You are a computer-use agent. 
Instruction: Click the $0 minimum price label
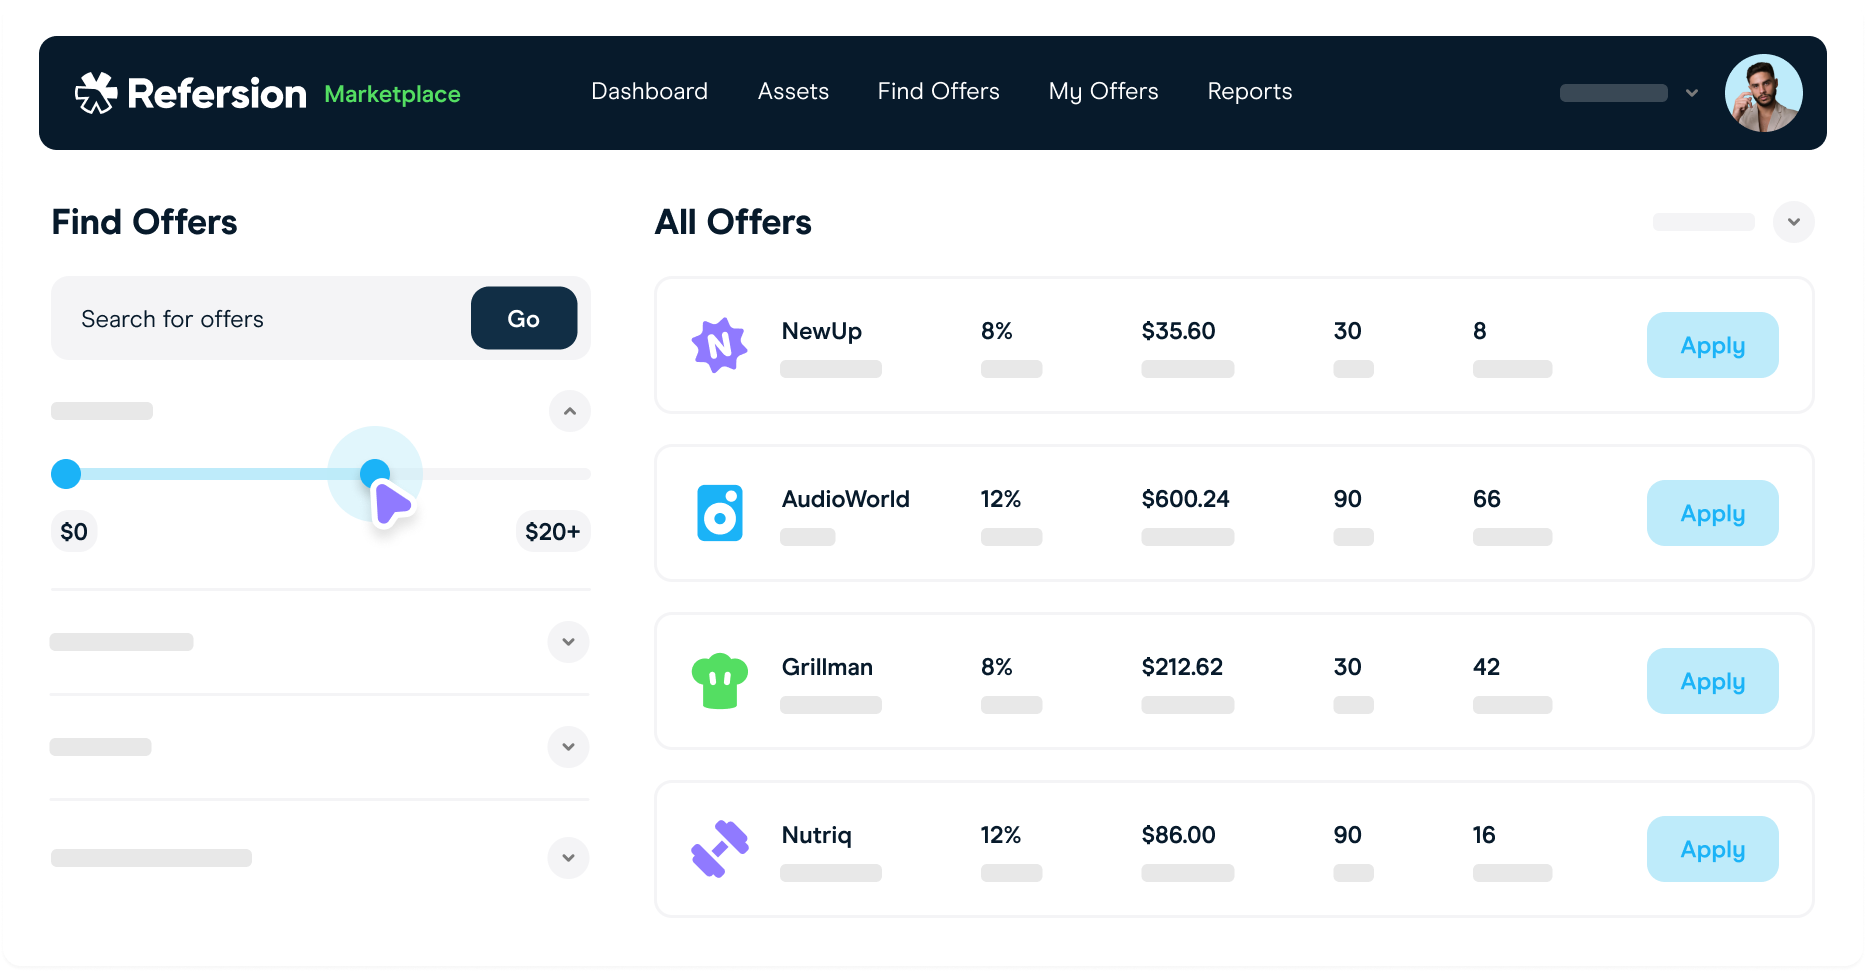coord(74,531)
